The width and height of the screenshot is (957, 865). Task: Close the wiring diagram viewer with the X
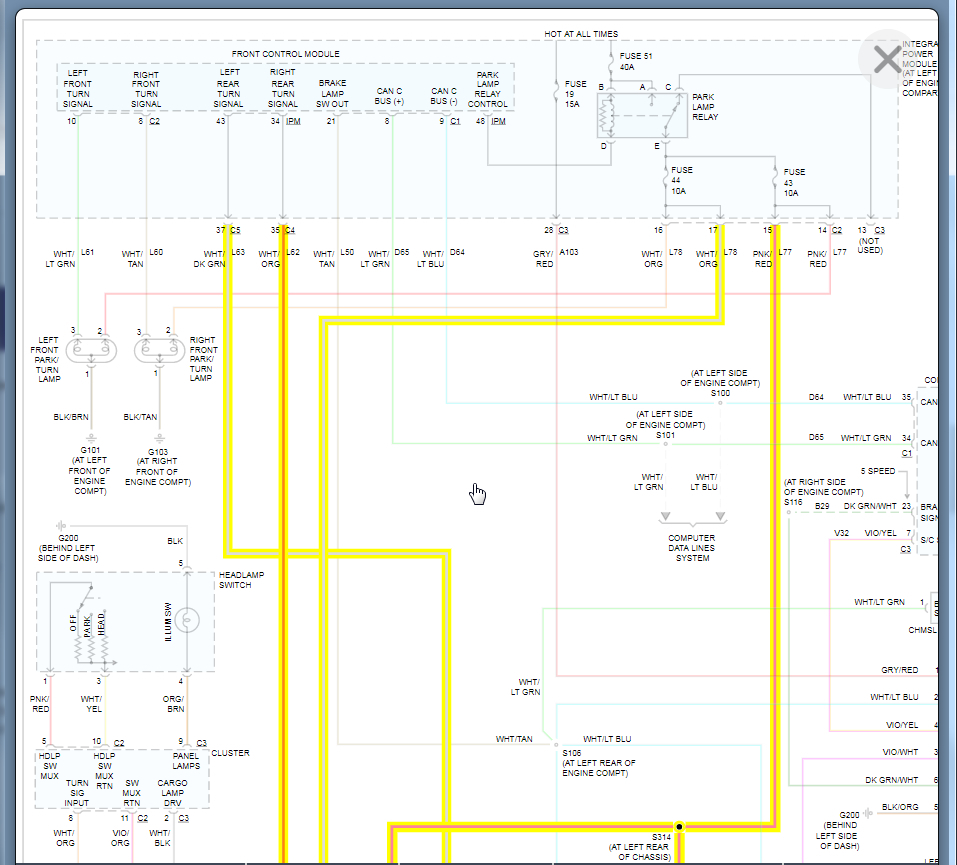[886, 59]
